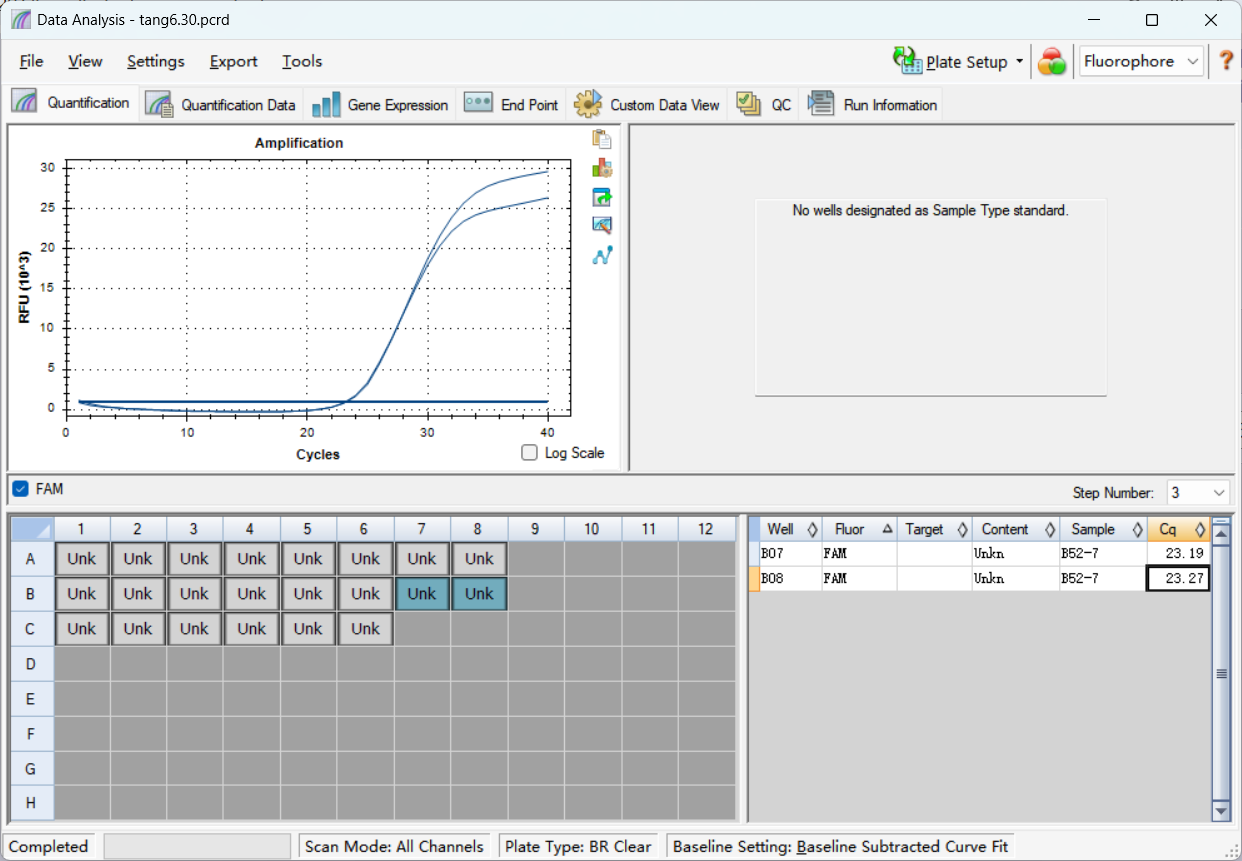The height and width of the screenshot is (861, 1242).
Task: Select plate row H header
Action: click(x=31, y=804)
